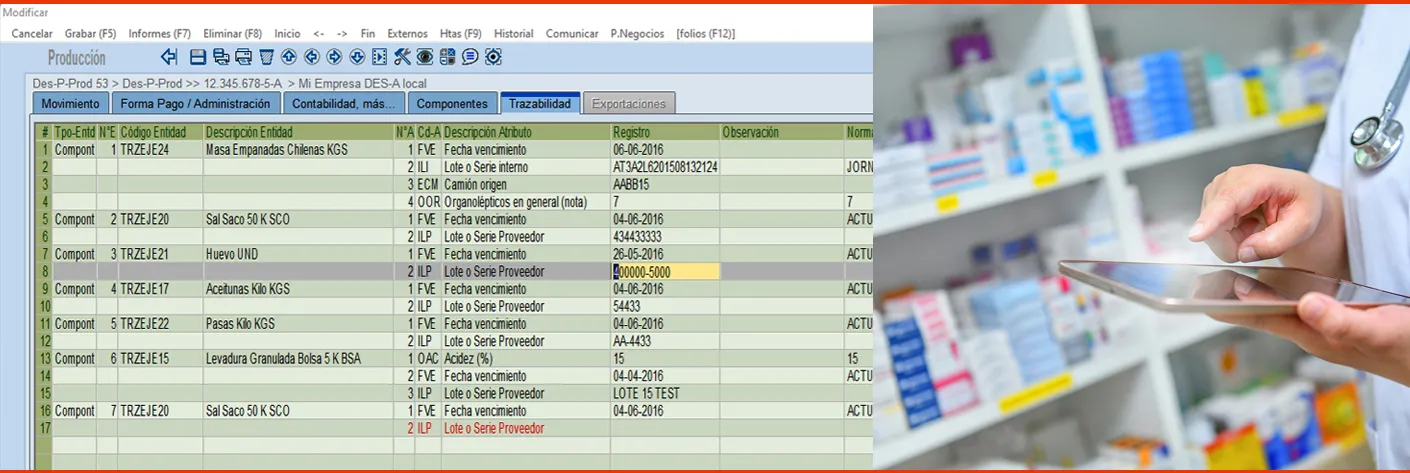Switch to Forma Pago / Administración tab
Viewport: 1410px width, 473px height.
(x=195, y=103)
